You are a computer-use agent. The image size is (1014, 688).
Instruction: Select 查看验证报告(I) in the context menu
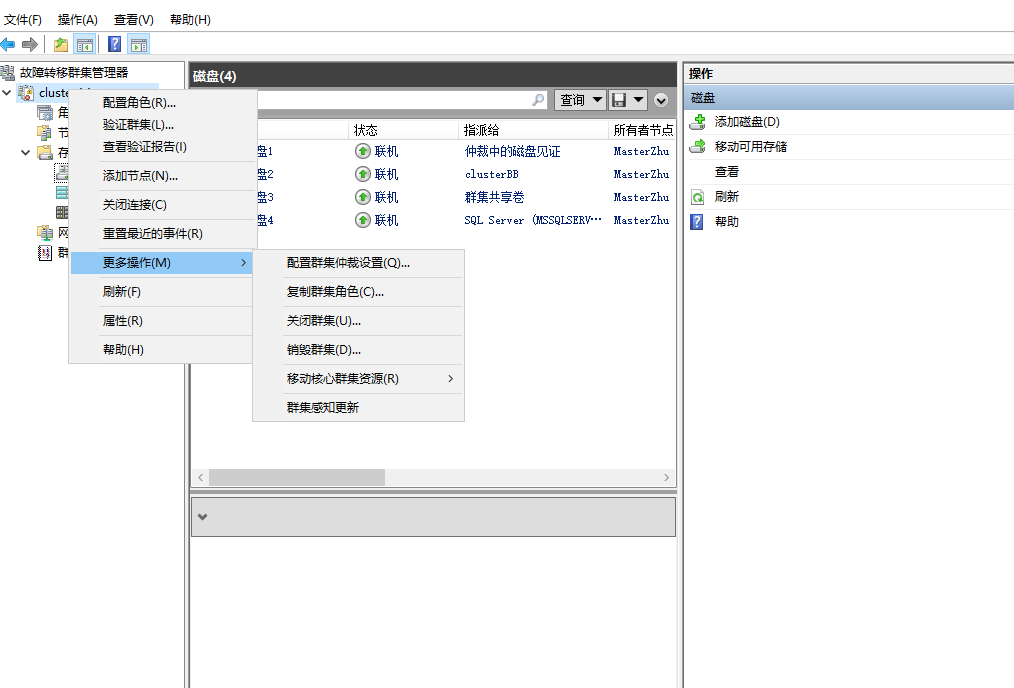(x=162, y=147)
